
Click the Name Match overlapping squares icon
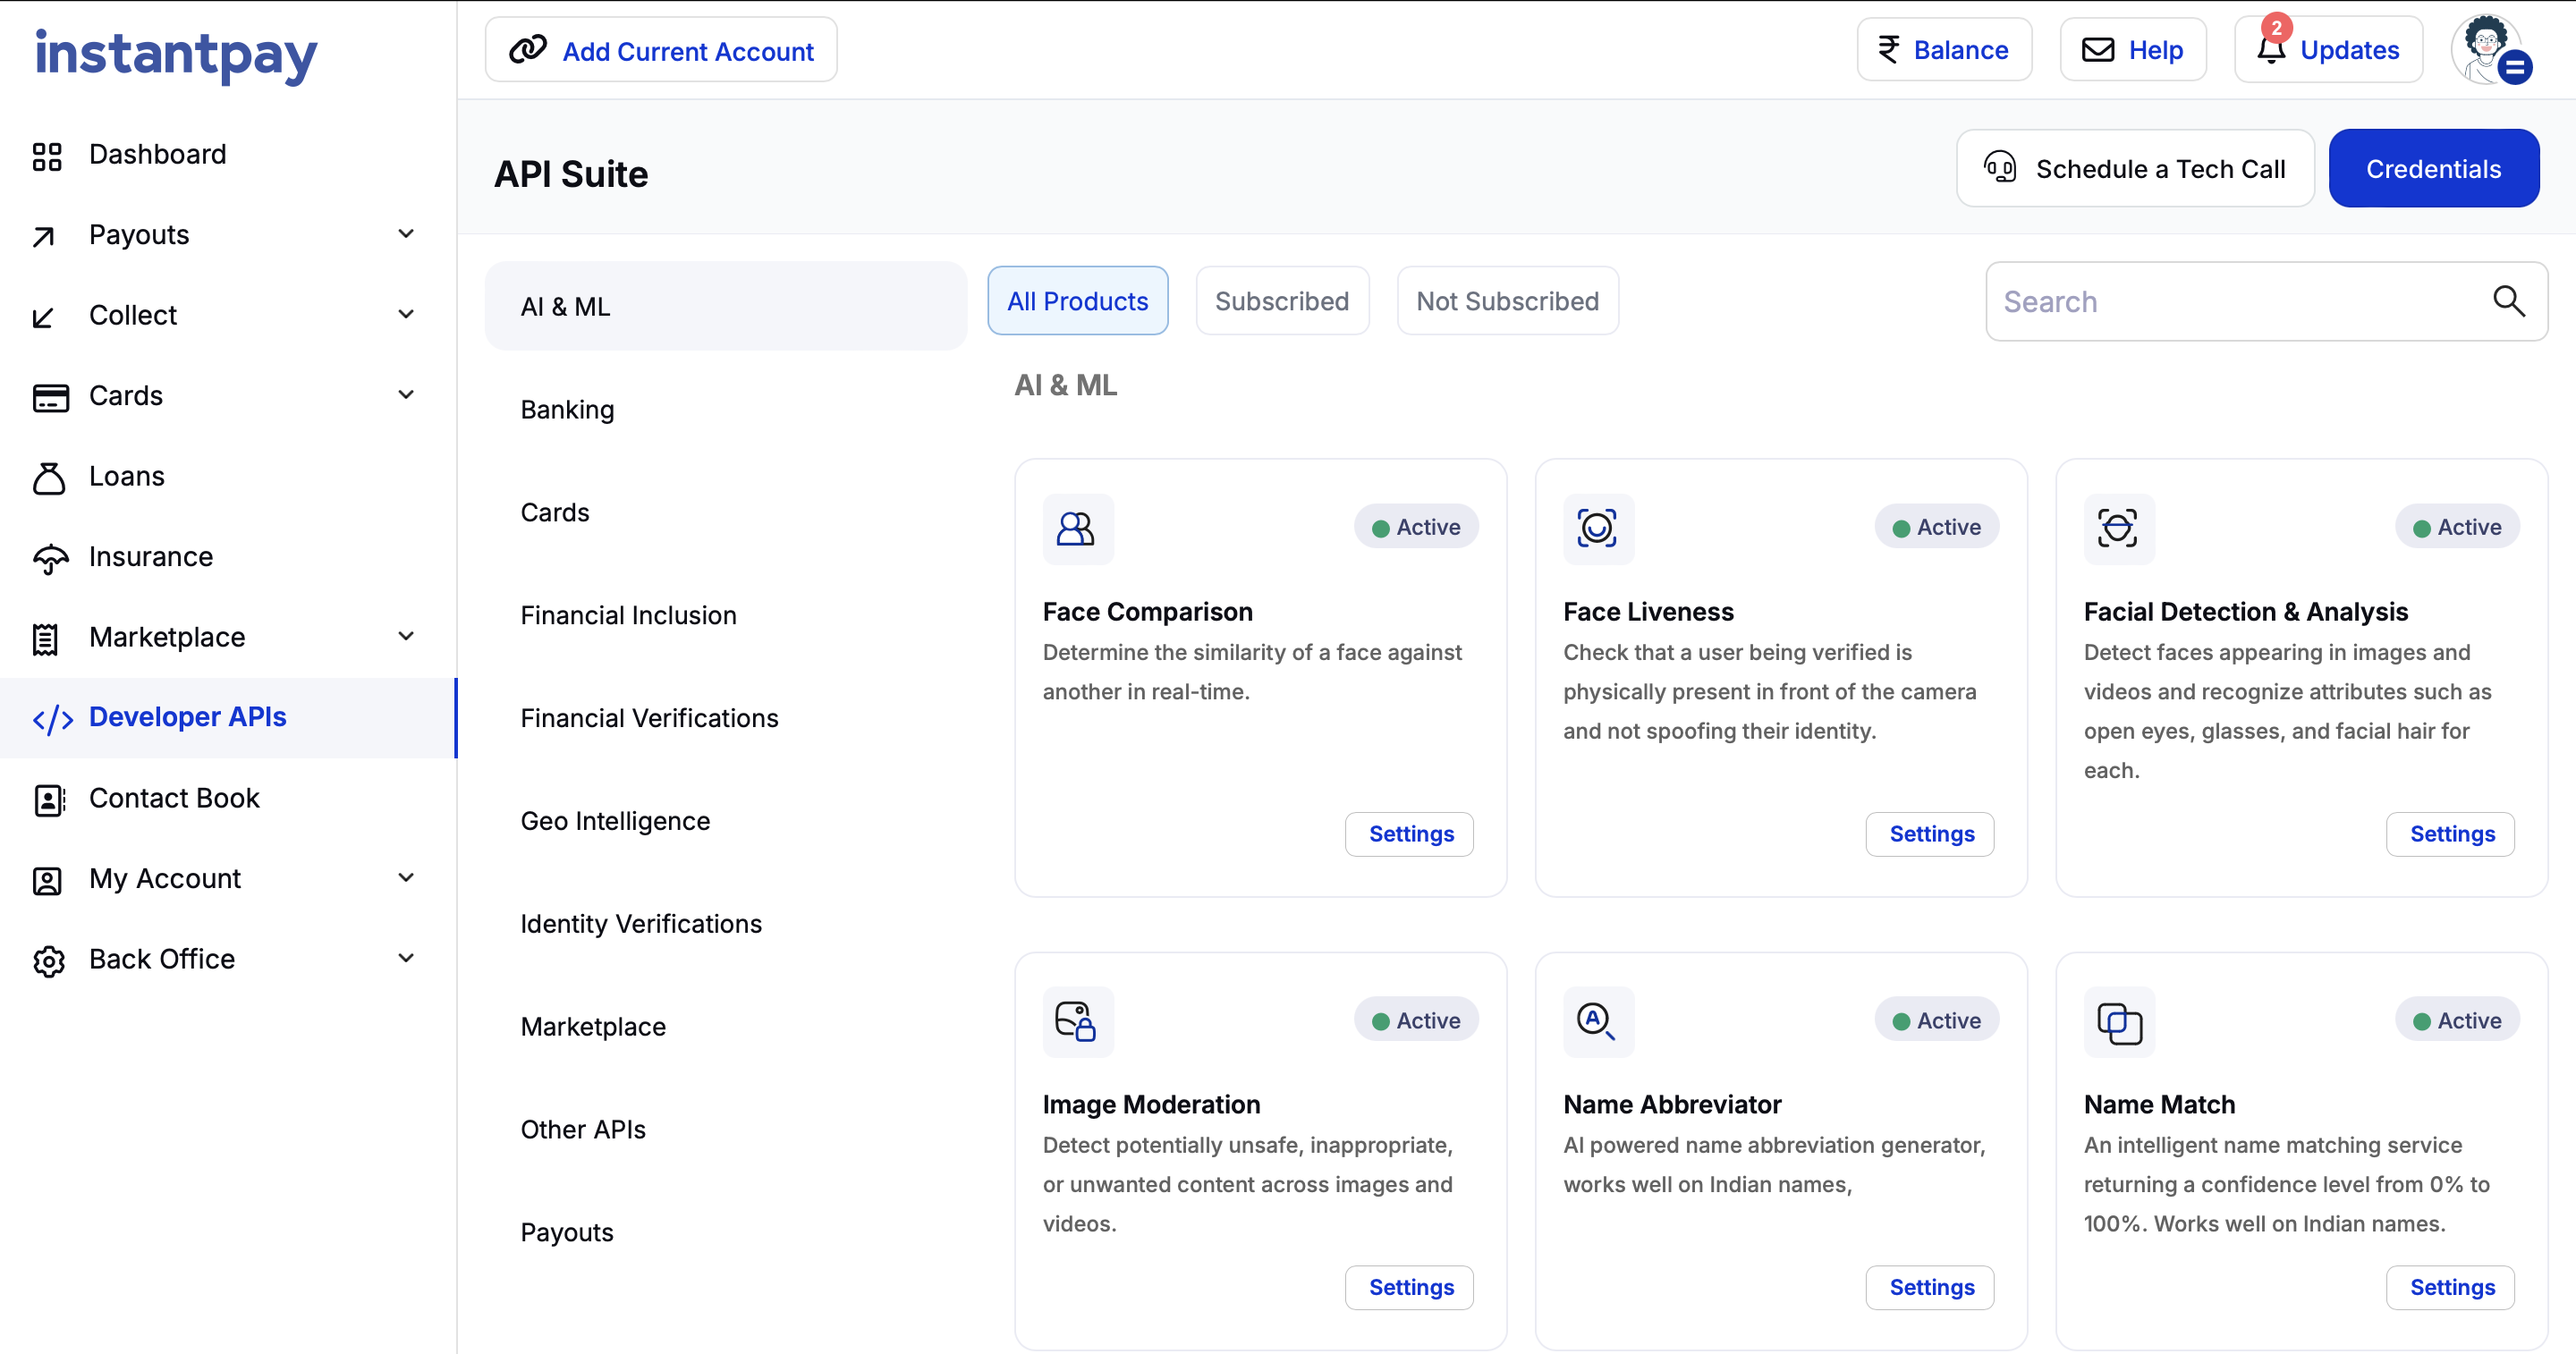point(2118,1021)
